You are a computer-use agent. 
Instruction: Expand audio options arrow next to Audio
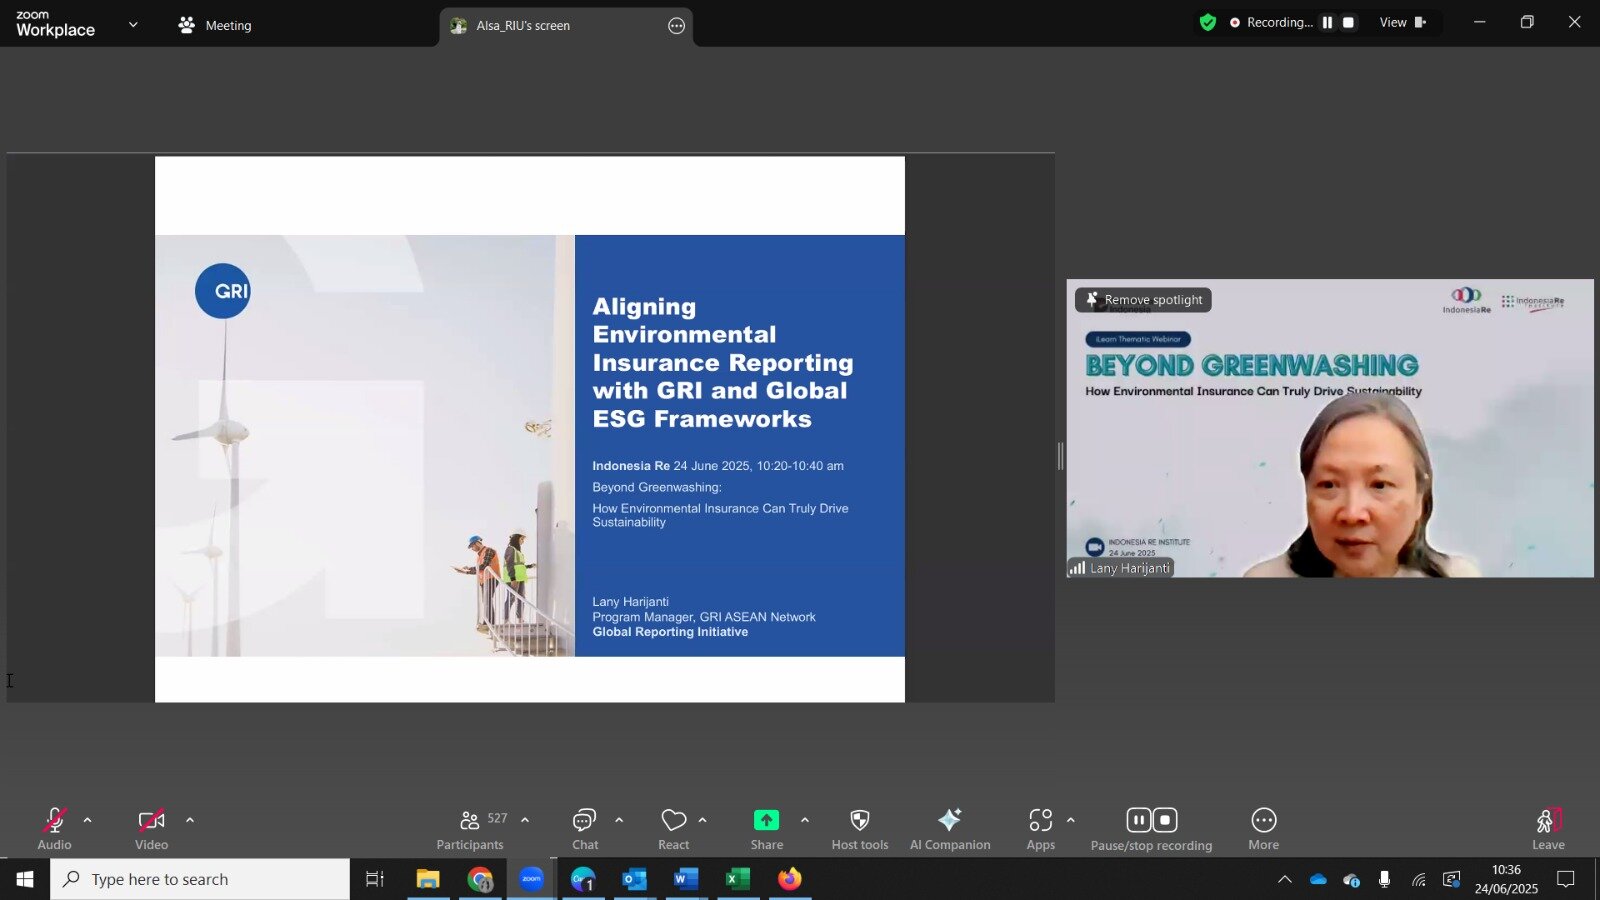[x=88, y=820]
